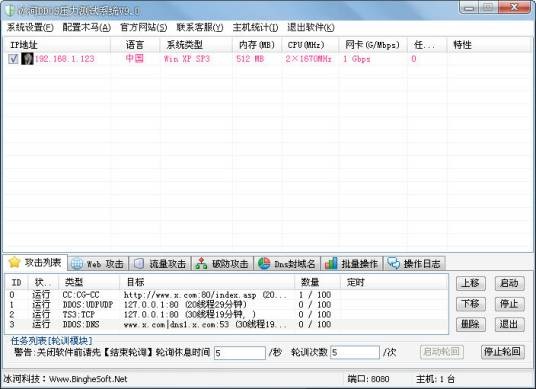Click the 语言 column header
Screen dimensions: 536x389
135,45
